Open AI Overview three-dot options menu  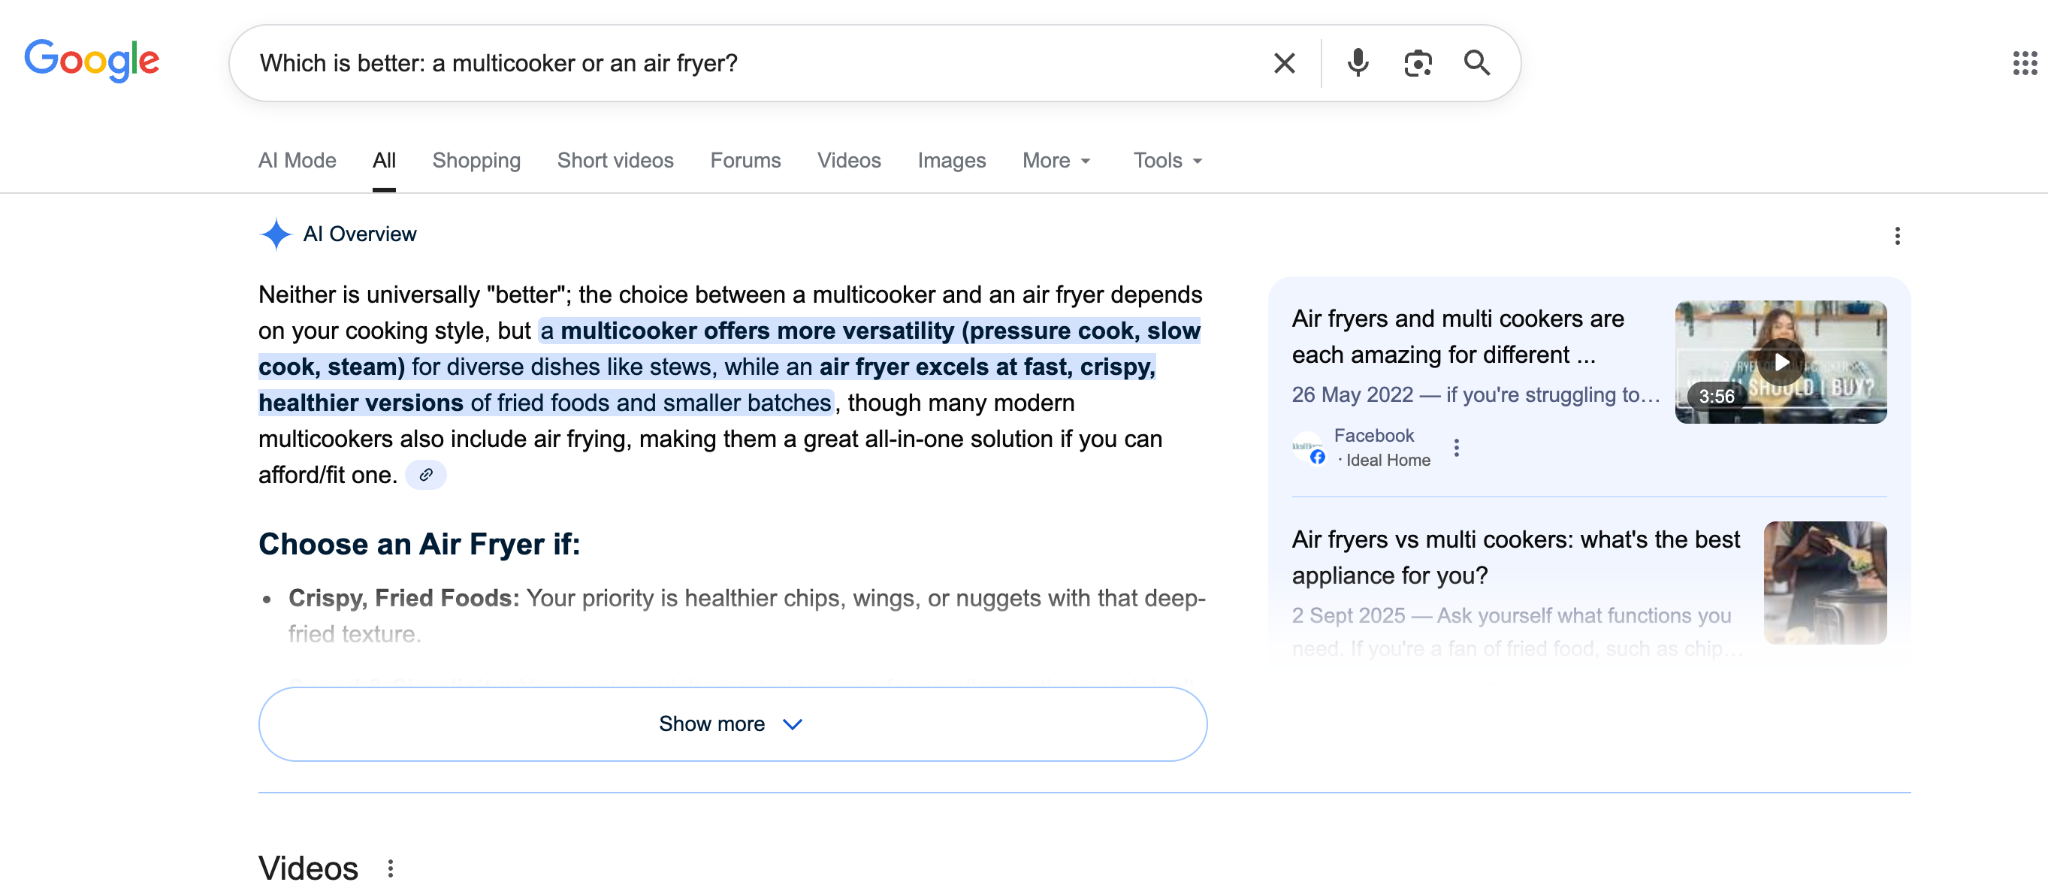(x=1897, y=236)
